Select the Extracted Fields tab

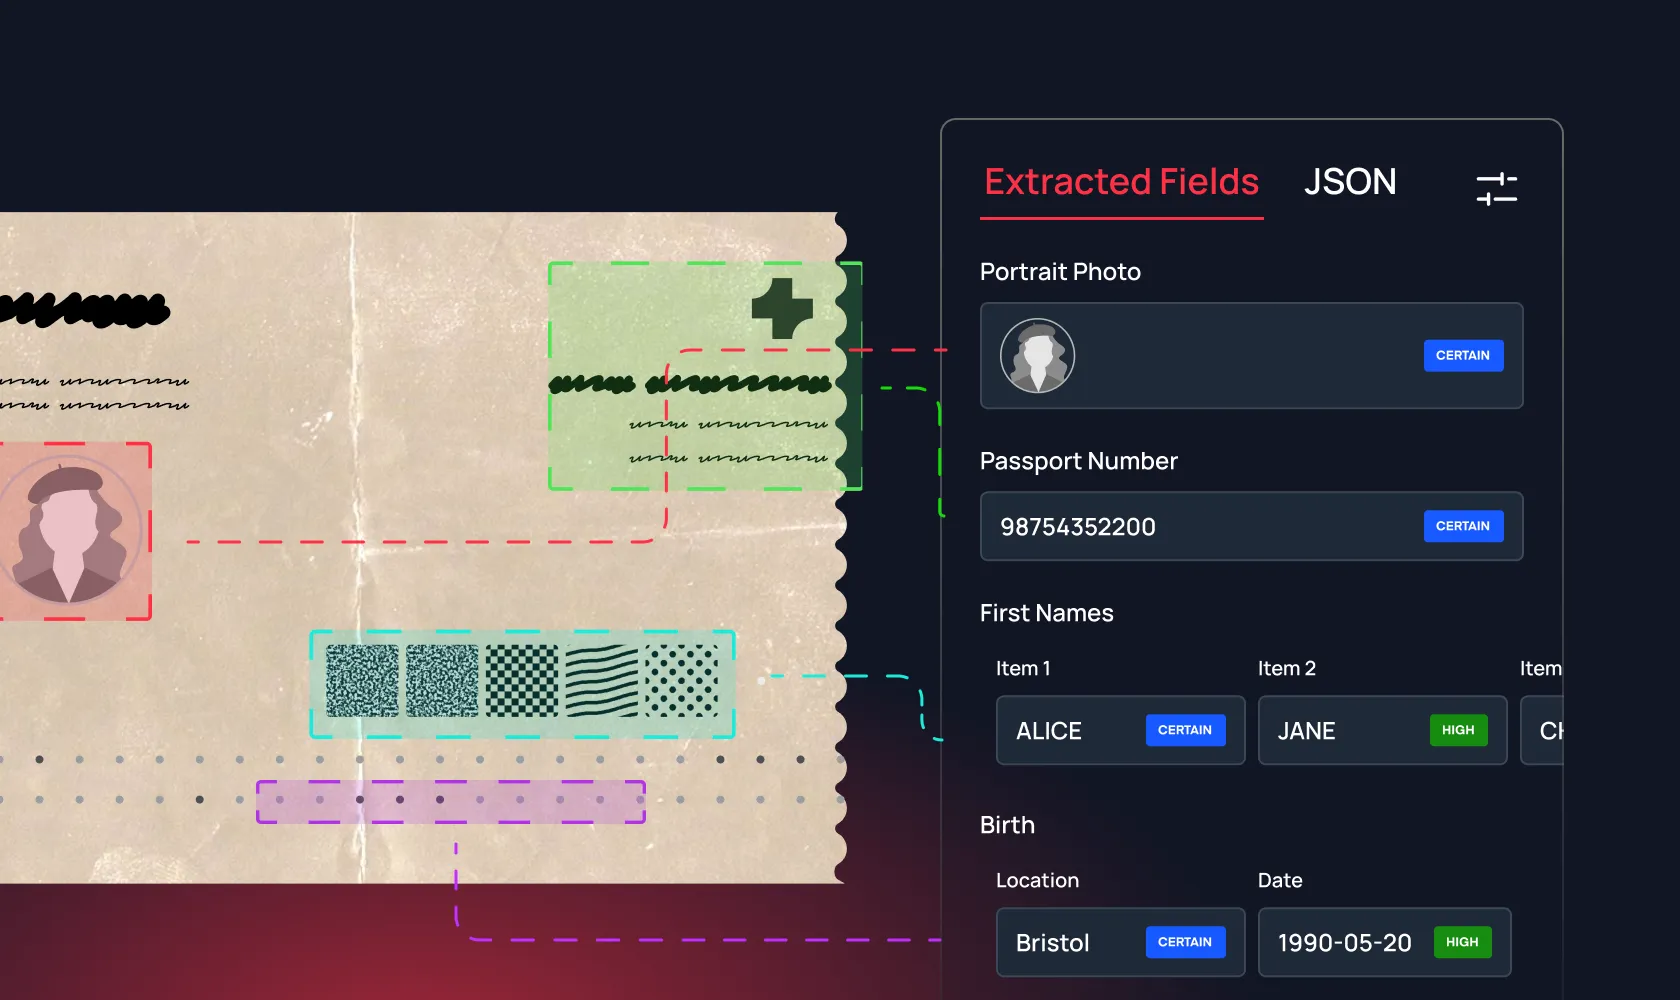(x=1121, y=182)
